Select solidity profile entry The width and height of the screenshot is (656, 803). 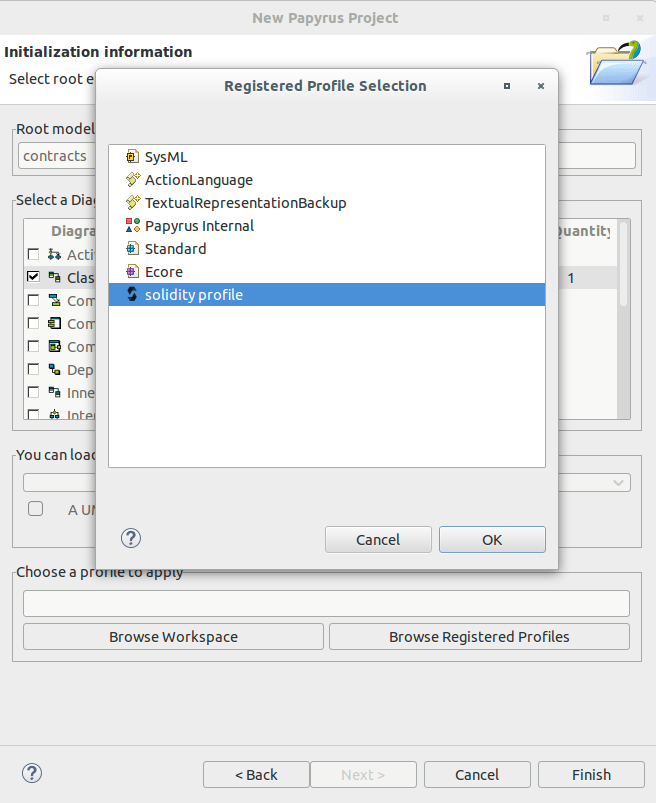pyautogui.click(x=327, y=294)
